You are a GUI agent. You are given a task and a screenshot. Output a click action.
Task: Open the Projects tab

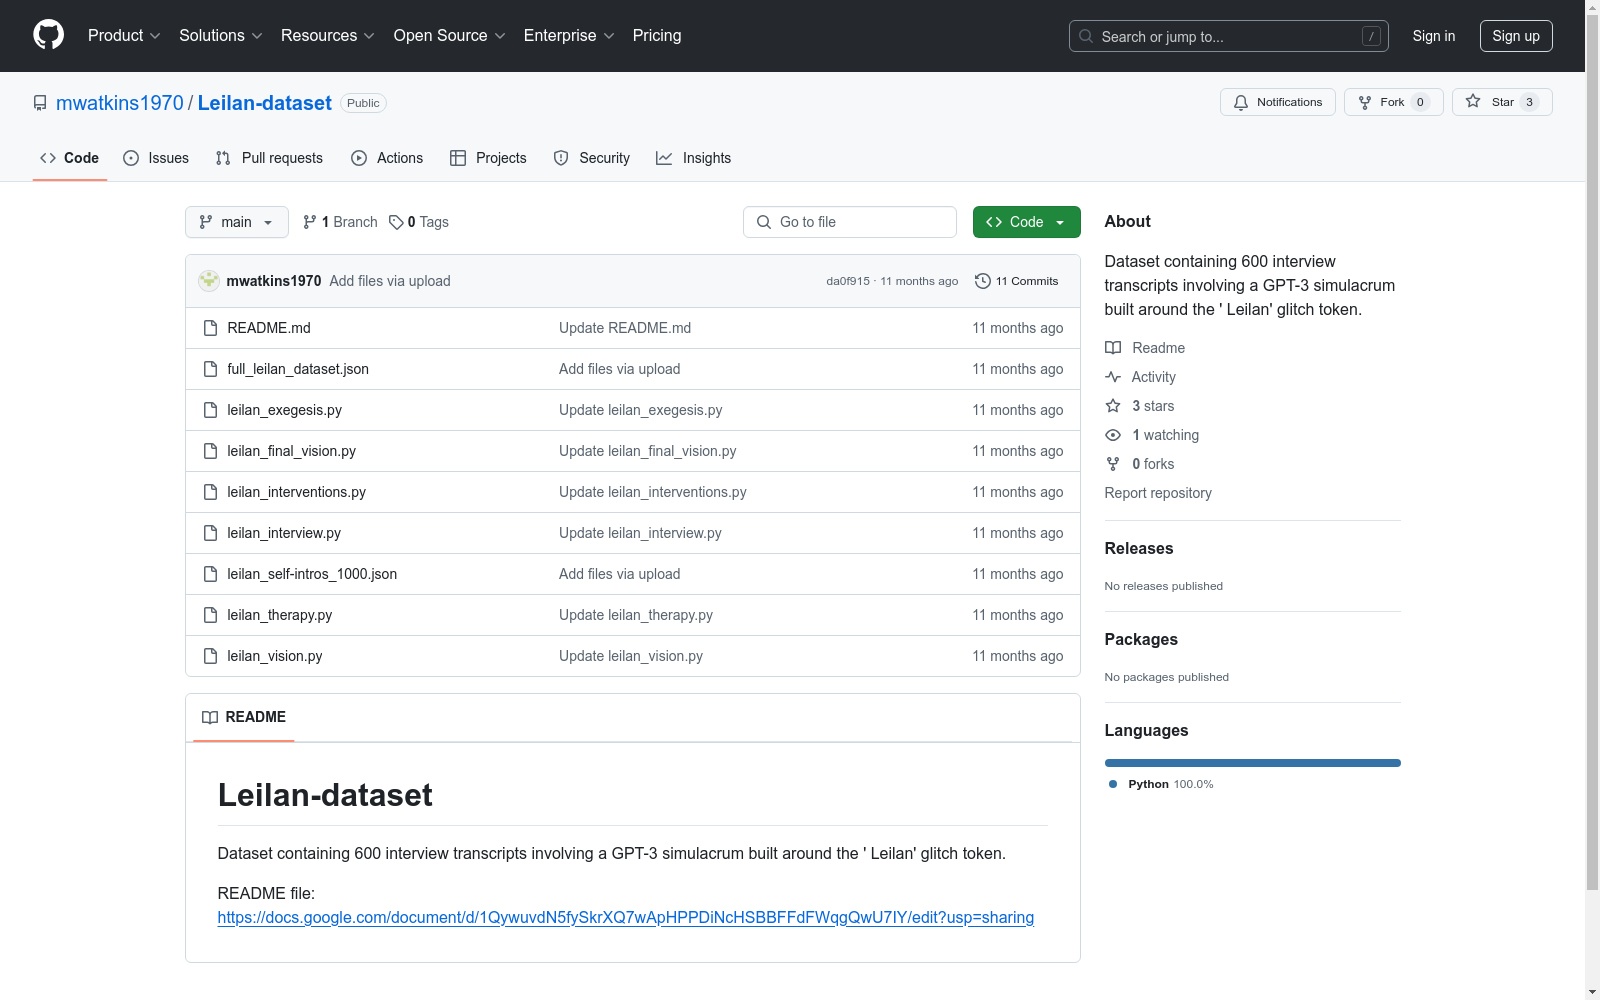coord(488,158)
